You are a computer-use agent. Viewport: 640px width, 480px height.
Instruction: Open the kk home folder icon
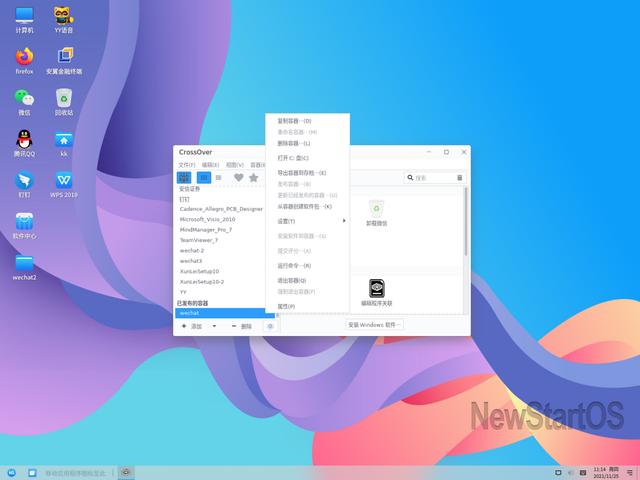coord(64,143)
